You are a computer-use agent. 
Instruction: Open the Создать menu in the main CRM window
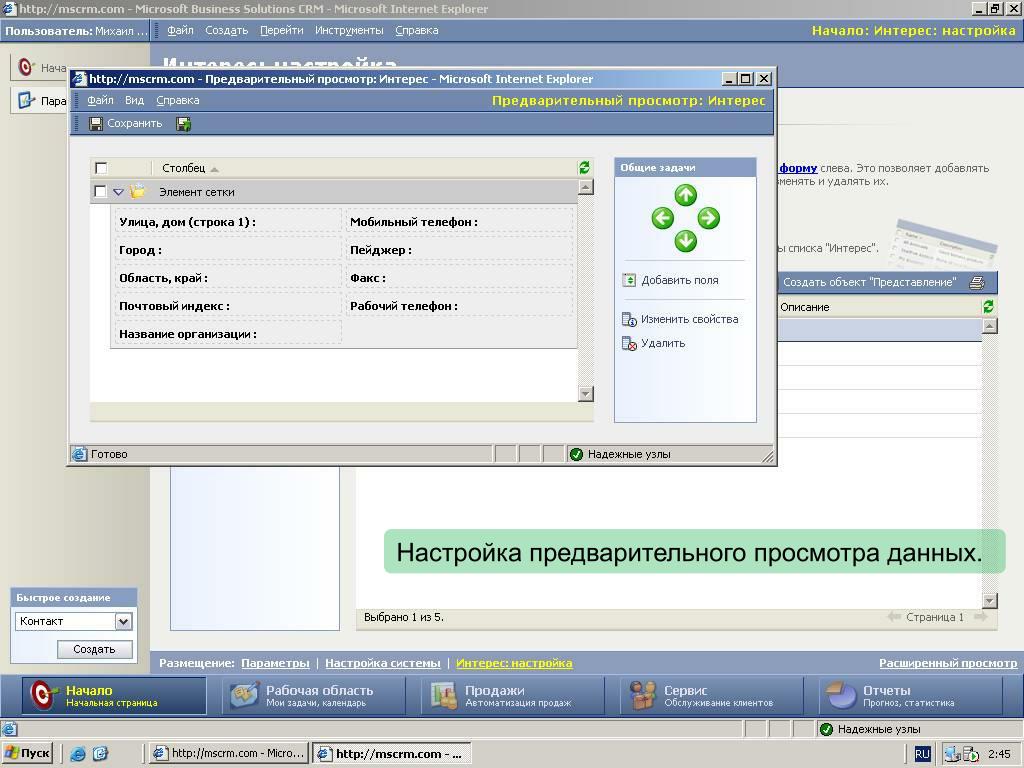227,30
